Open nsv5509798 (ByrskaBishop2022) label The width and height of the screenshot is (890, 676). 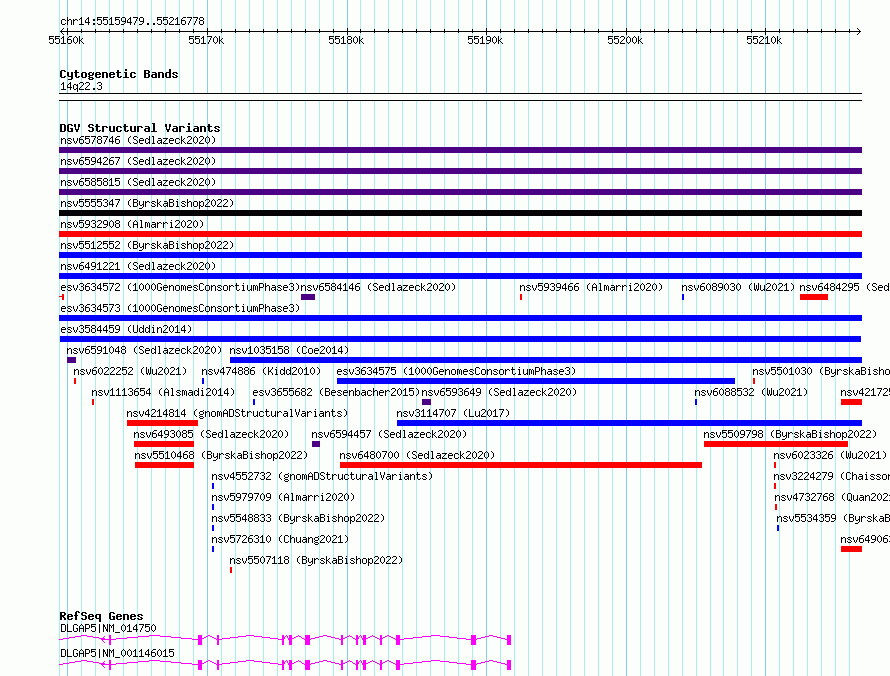790,434
